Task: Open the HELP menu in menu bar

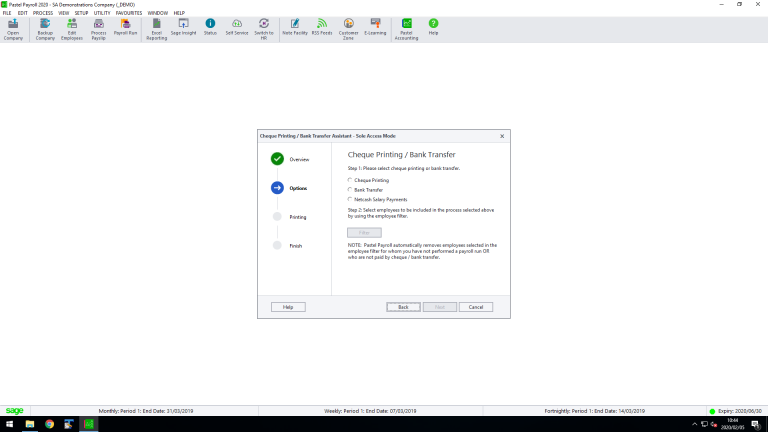Action: [x=179, y=13]
